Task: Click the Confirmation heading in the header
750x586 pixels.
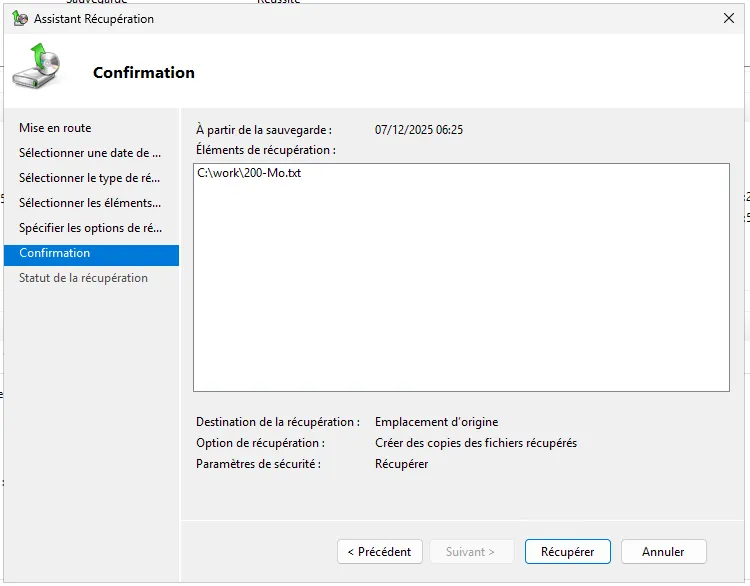Action: [x=143, y=73]
